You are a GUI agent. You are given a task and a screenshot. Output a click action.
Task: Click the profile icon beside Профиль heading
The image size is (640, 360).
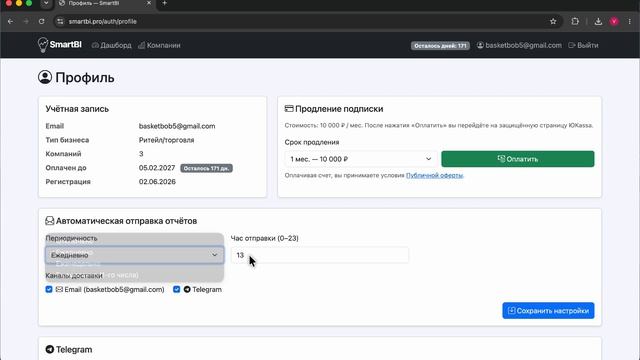pyautogui.click(x=45, y=77)
